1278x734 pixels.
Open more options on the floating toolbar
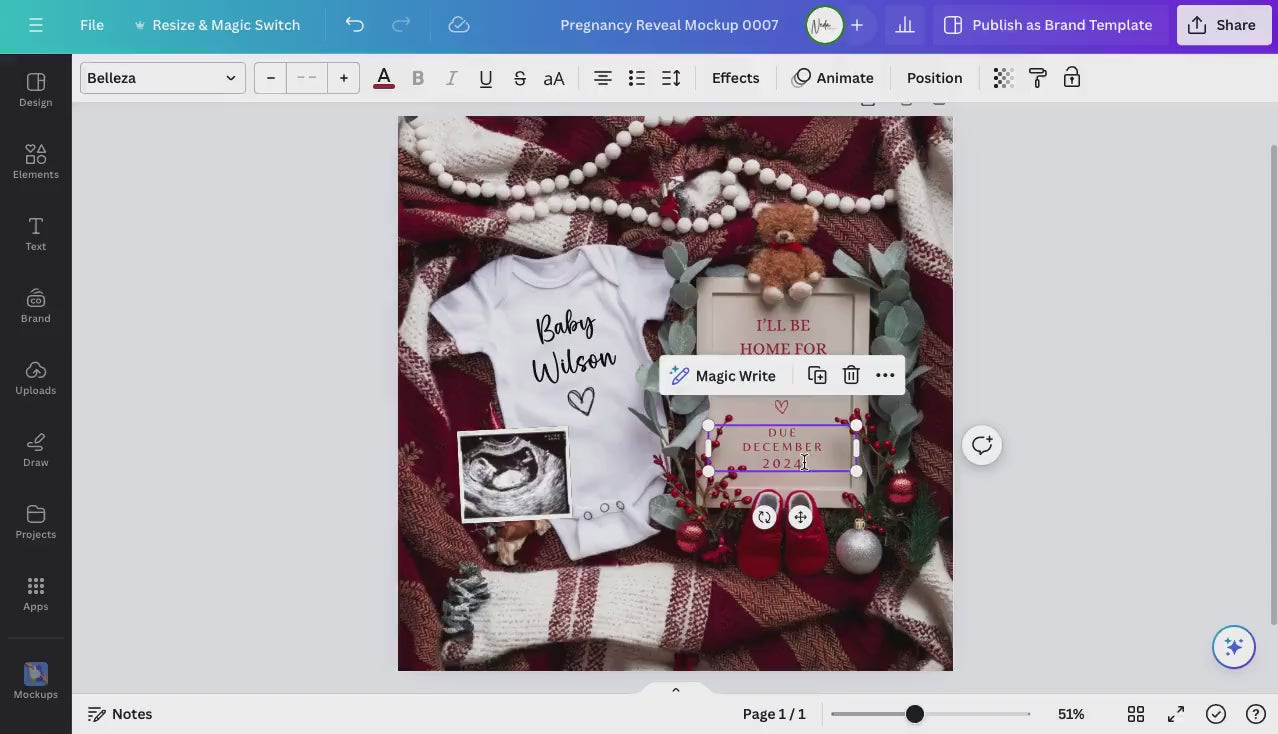[885, 376]
